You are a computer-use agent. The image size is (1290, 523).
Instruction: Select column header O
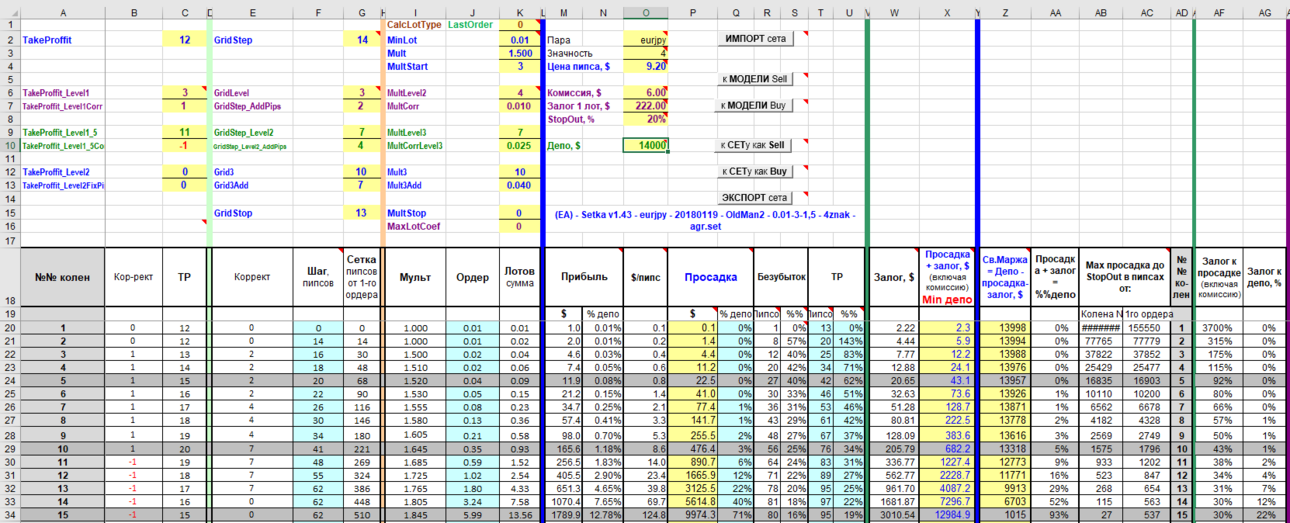[646, 13]
